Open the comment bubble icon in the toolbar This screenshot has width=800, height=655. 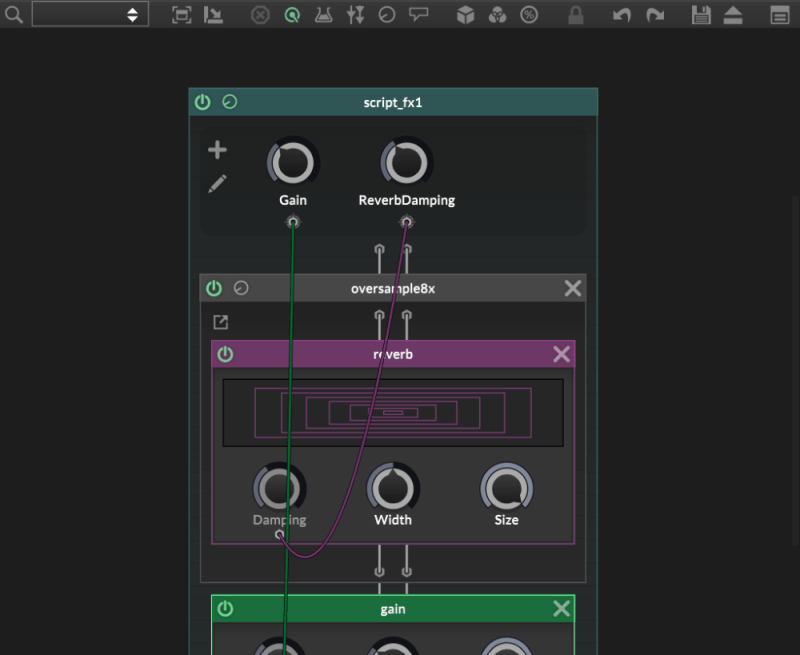(x=419, y=15)
